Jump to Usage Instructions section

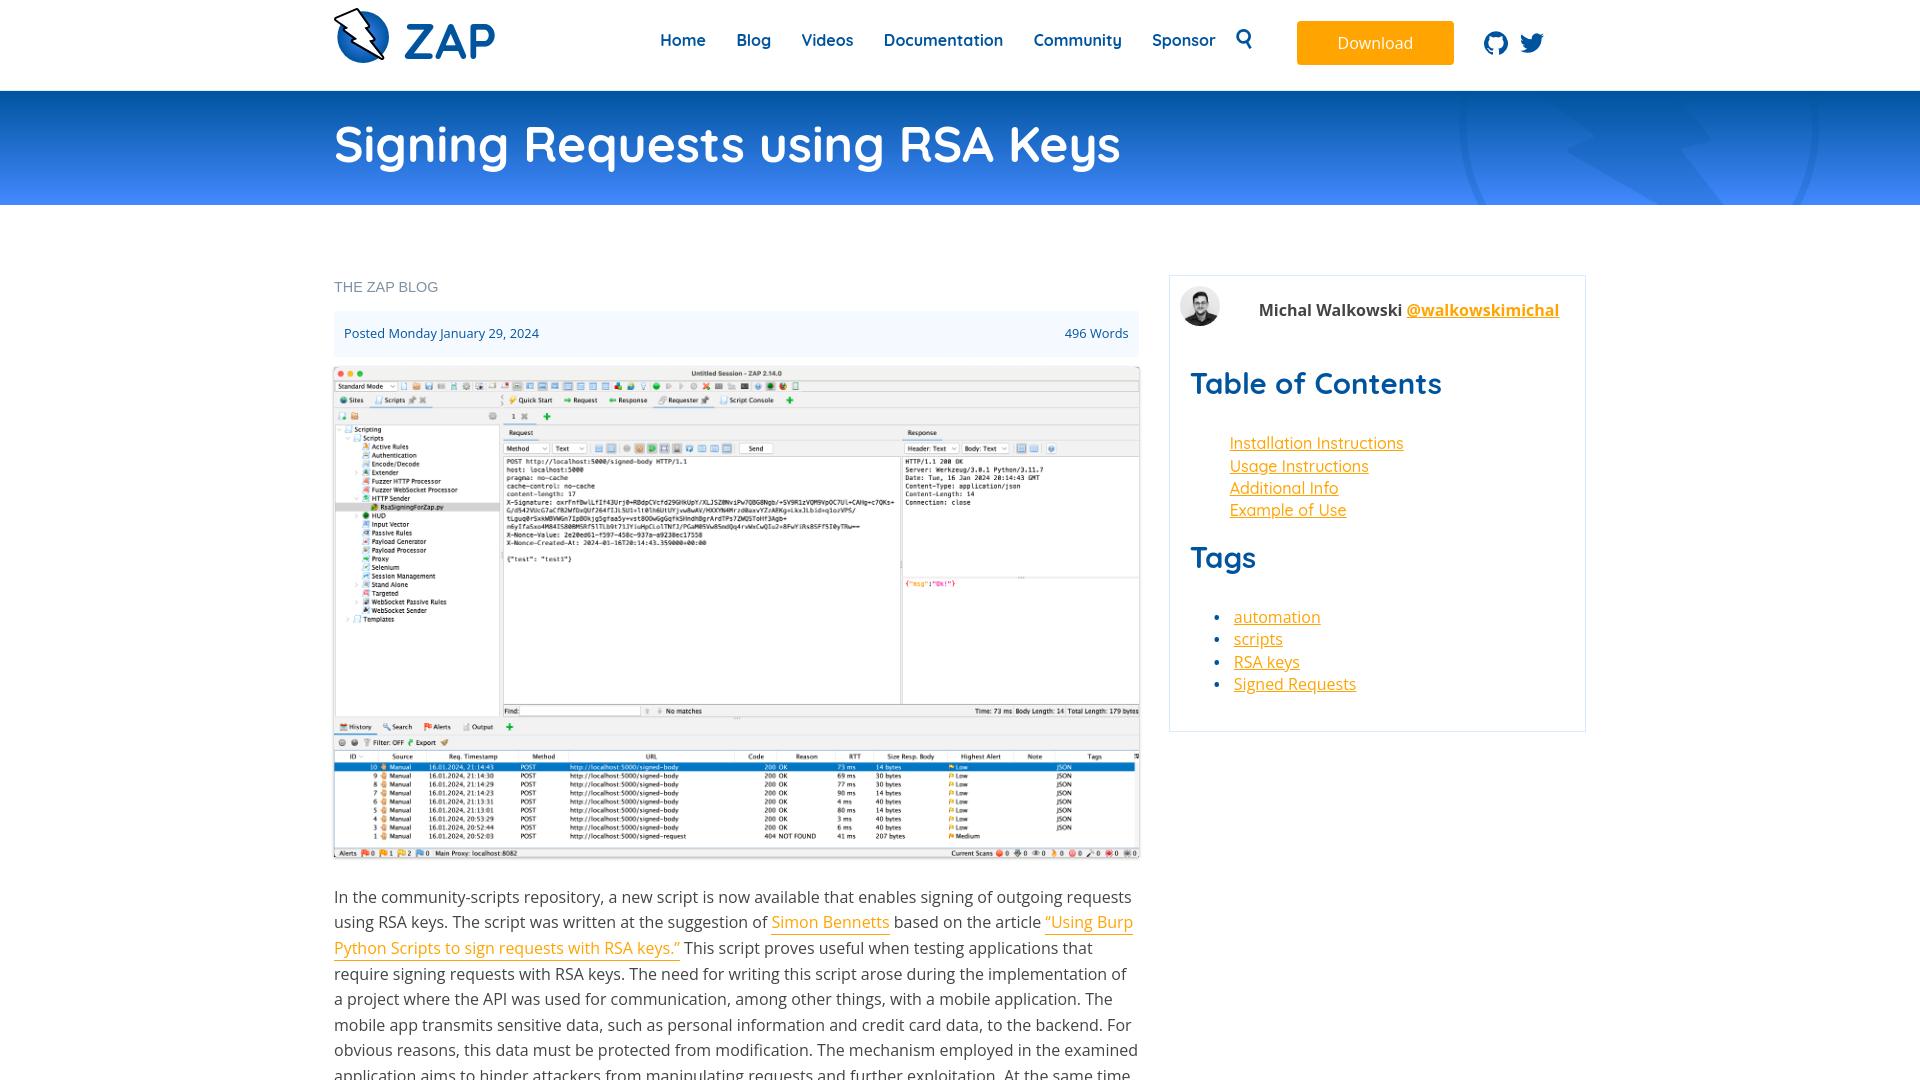[1299, 466]
